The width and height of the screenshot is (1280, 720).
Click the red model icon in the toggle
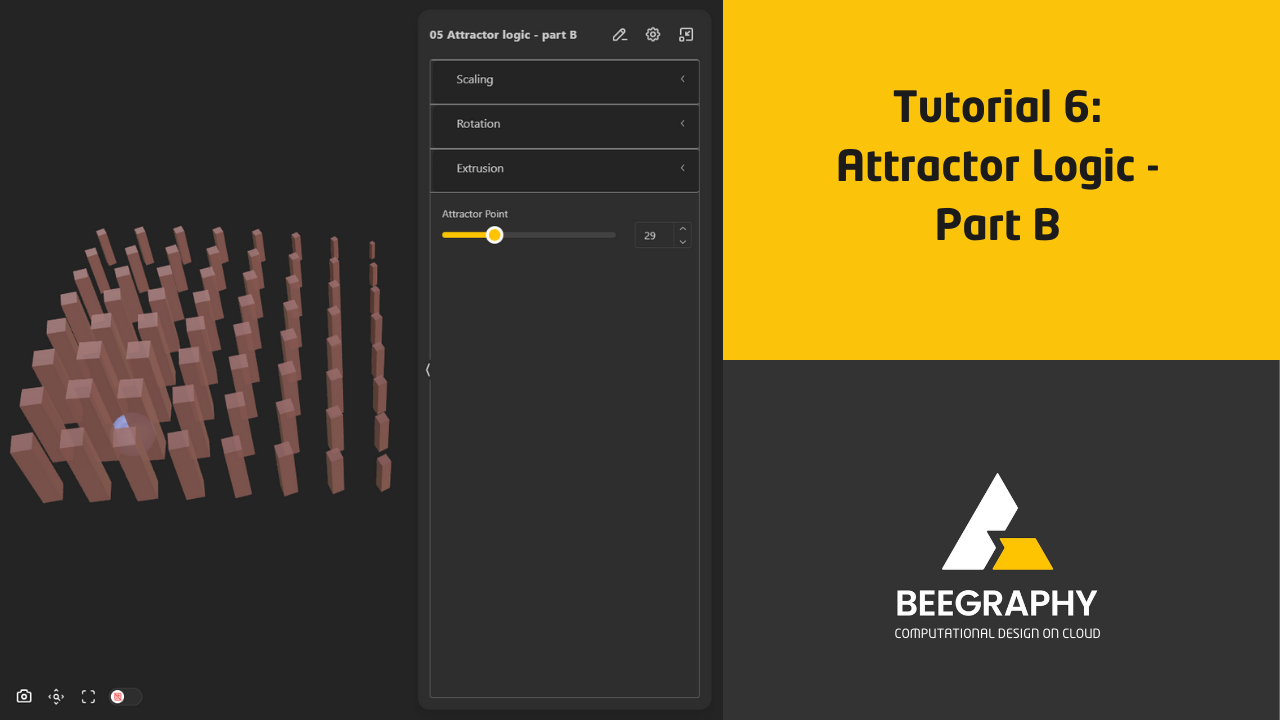pos(117,696)
